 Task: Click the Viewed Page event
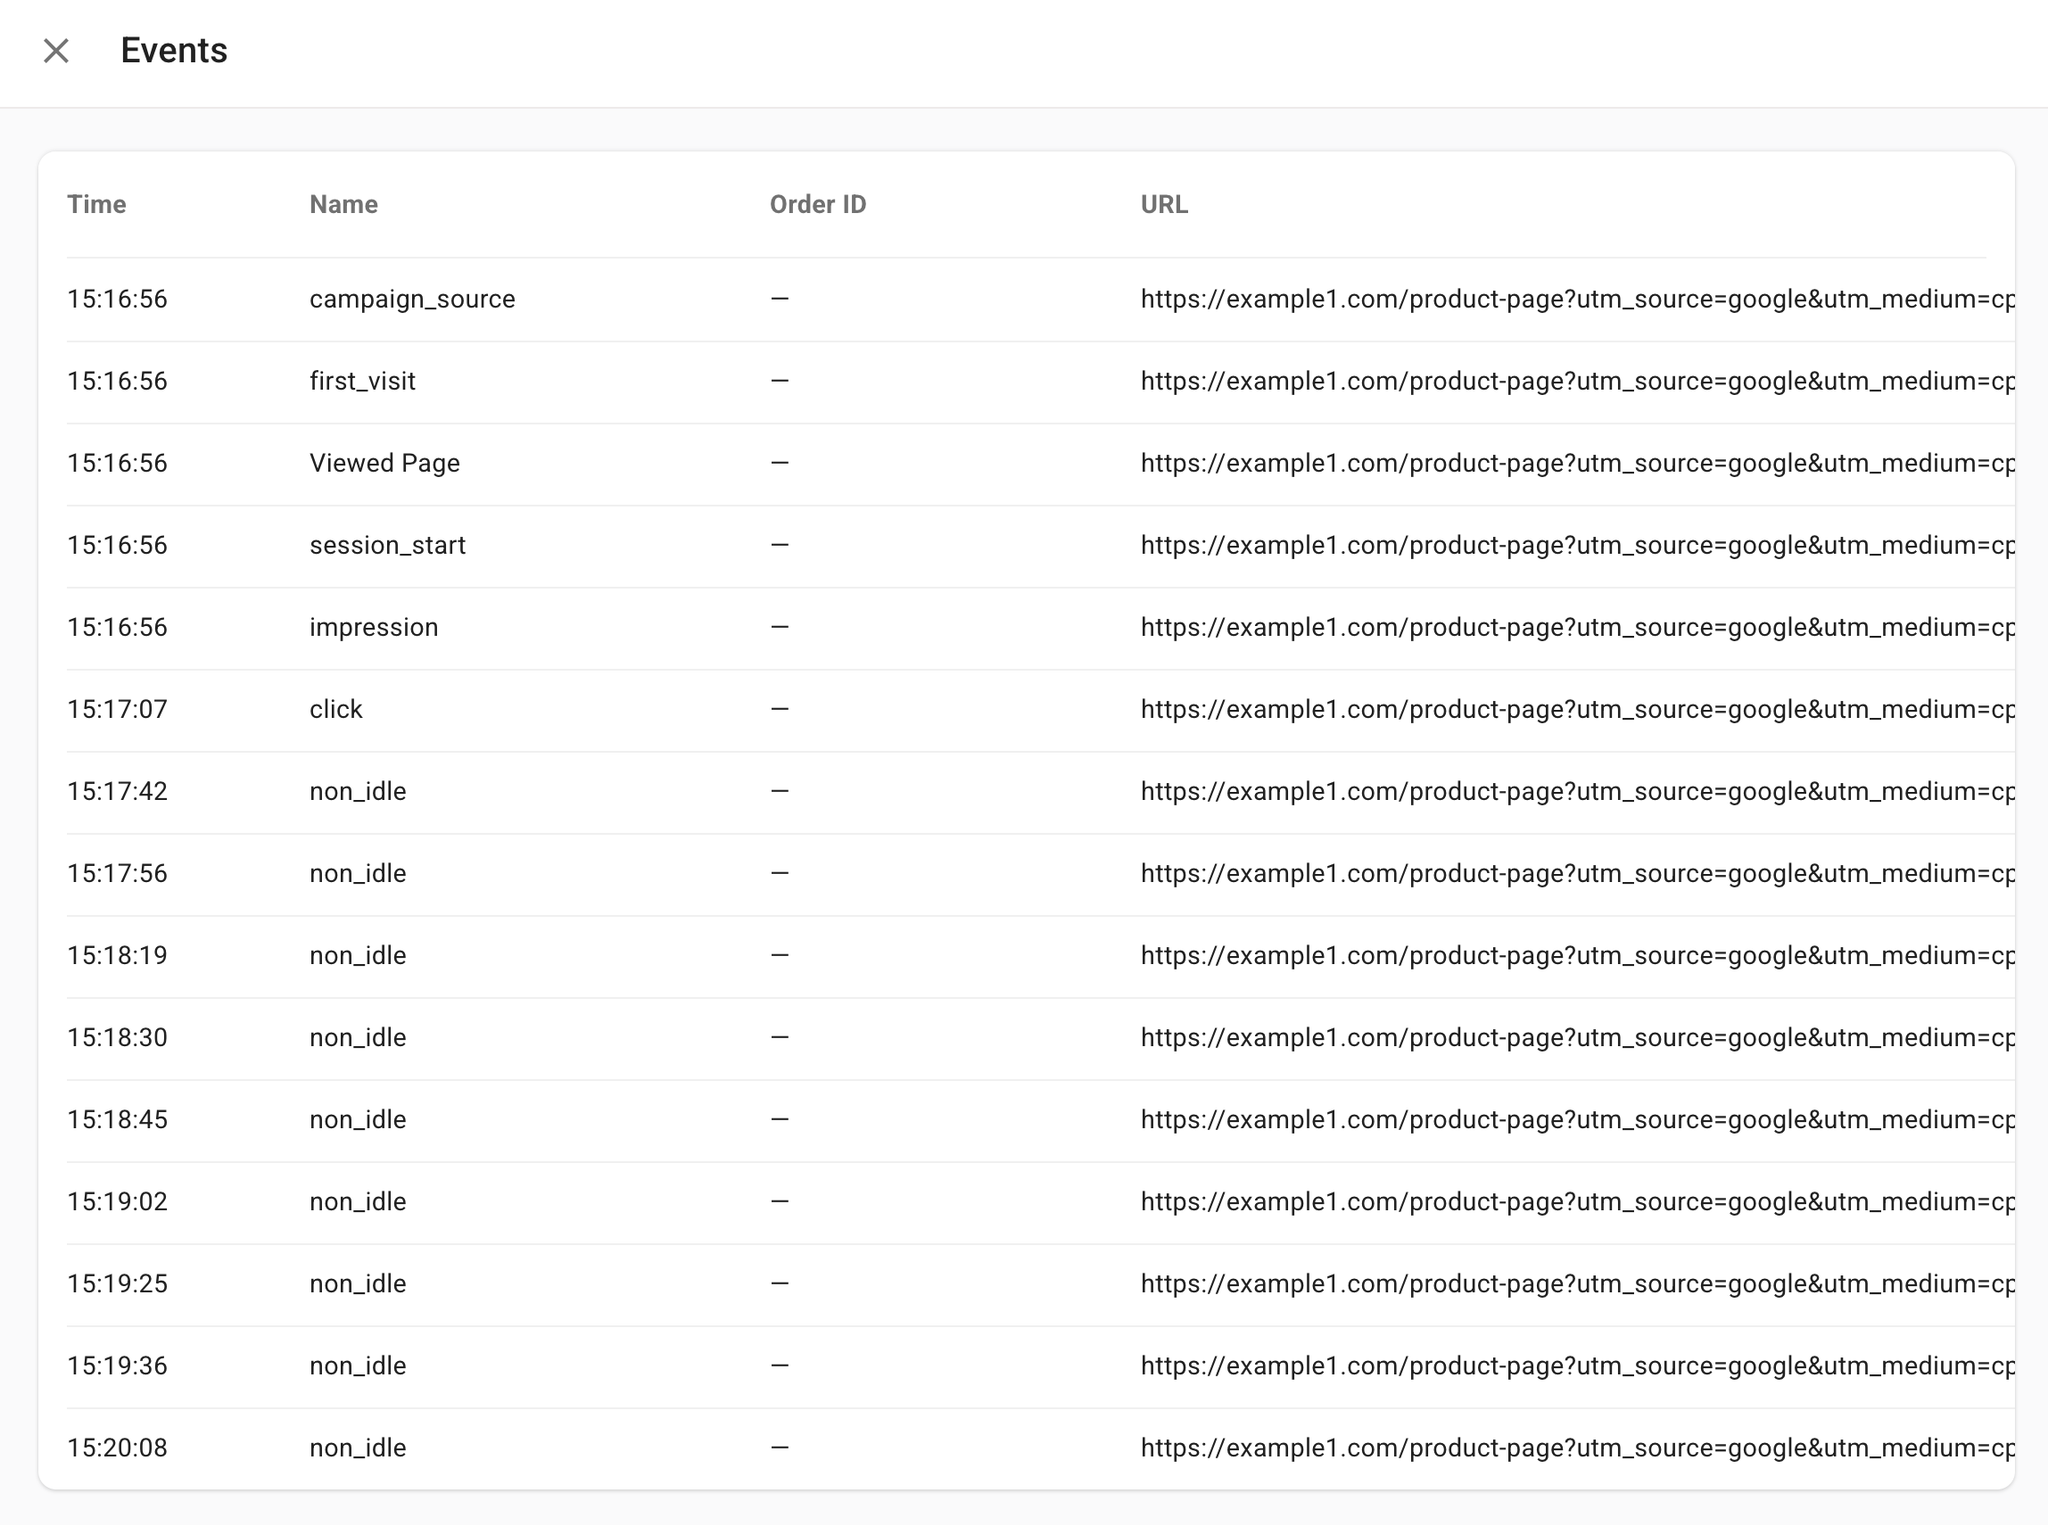pos(384,463)
